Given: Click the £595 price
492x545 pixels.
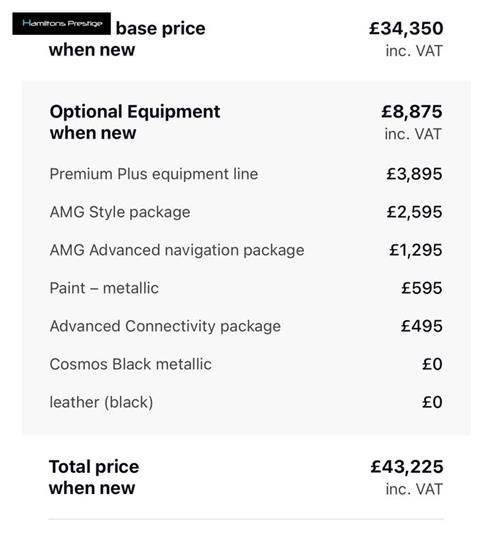Looking at the screenshot, I should (422, 288).
